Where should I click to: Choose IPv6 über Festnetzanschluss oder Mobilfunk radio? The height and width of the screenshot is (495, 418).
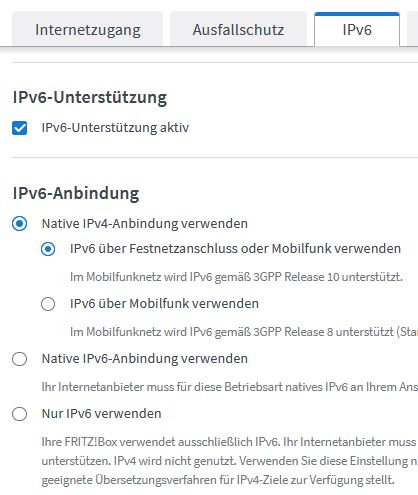pos(48,249)
